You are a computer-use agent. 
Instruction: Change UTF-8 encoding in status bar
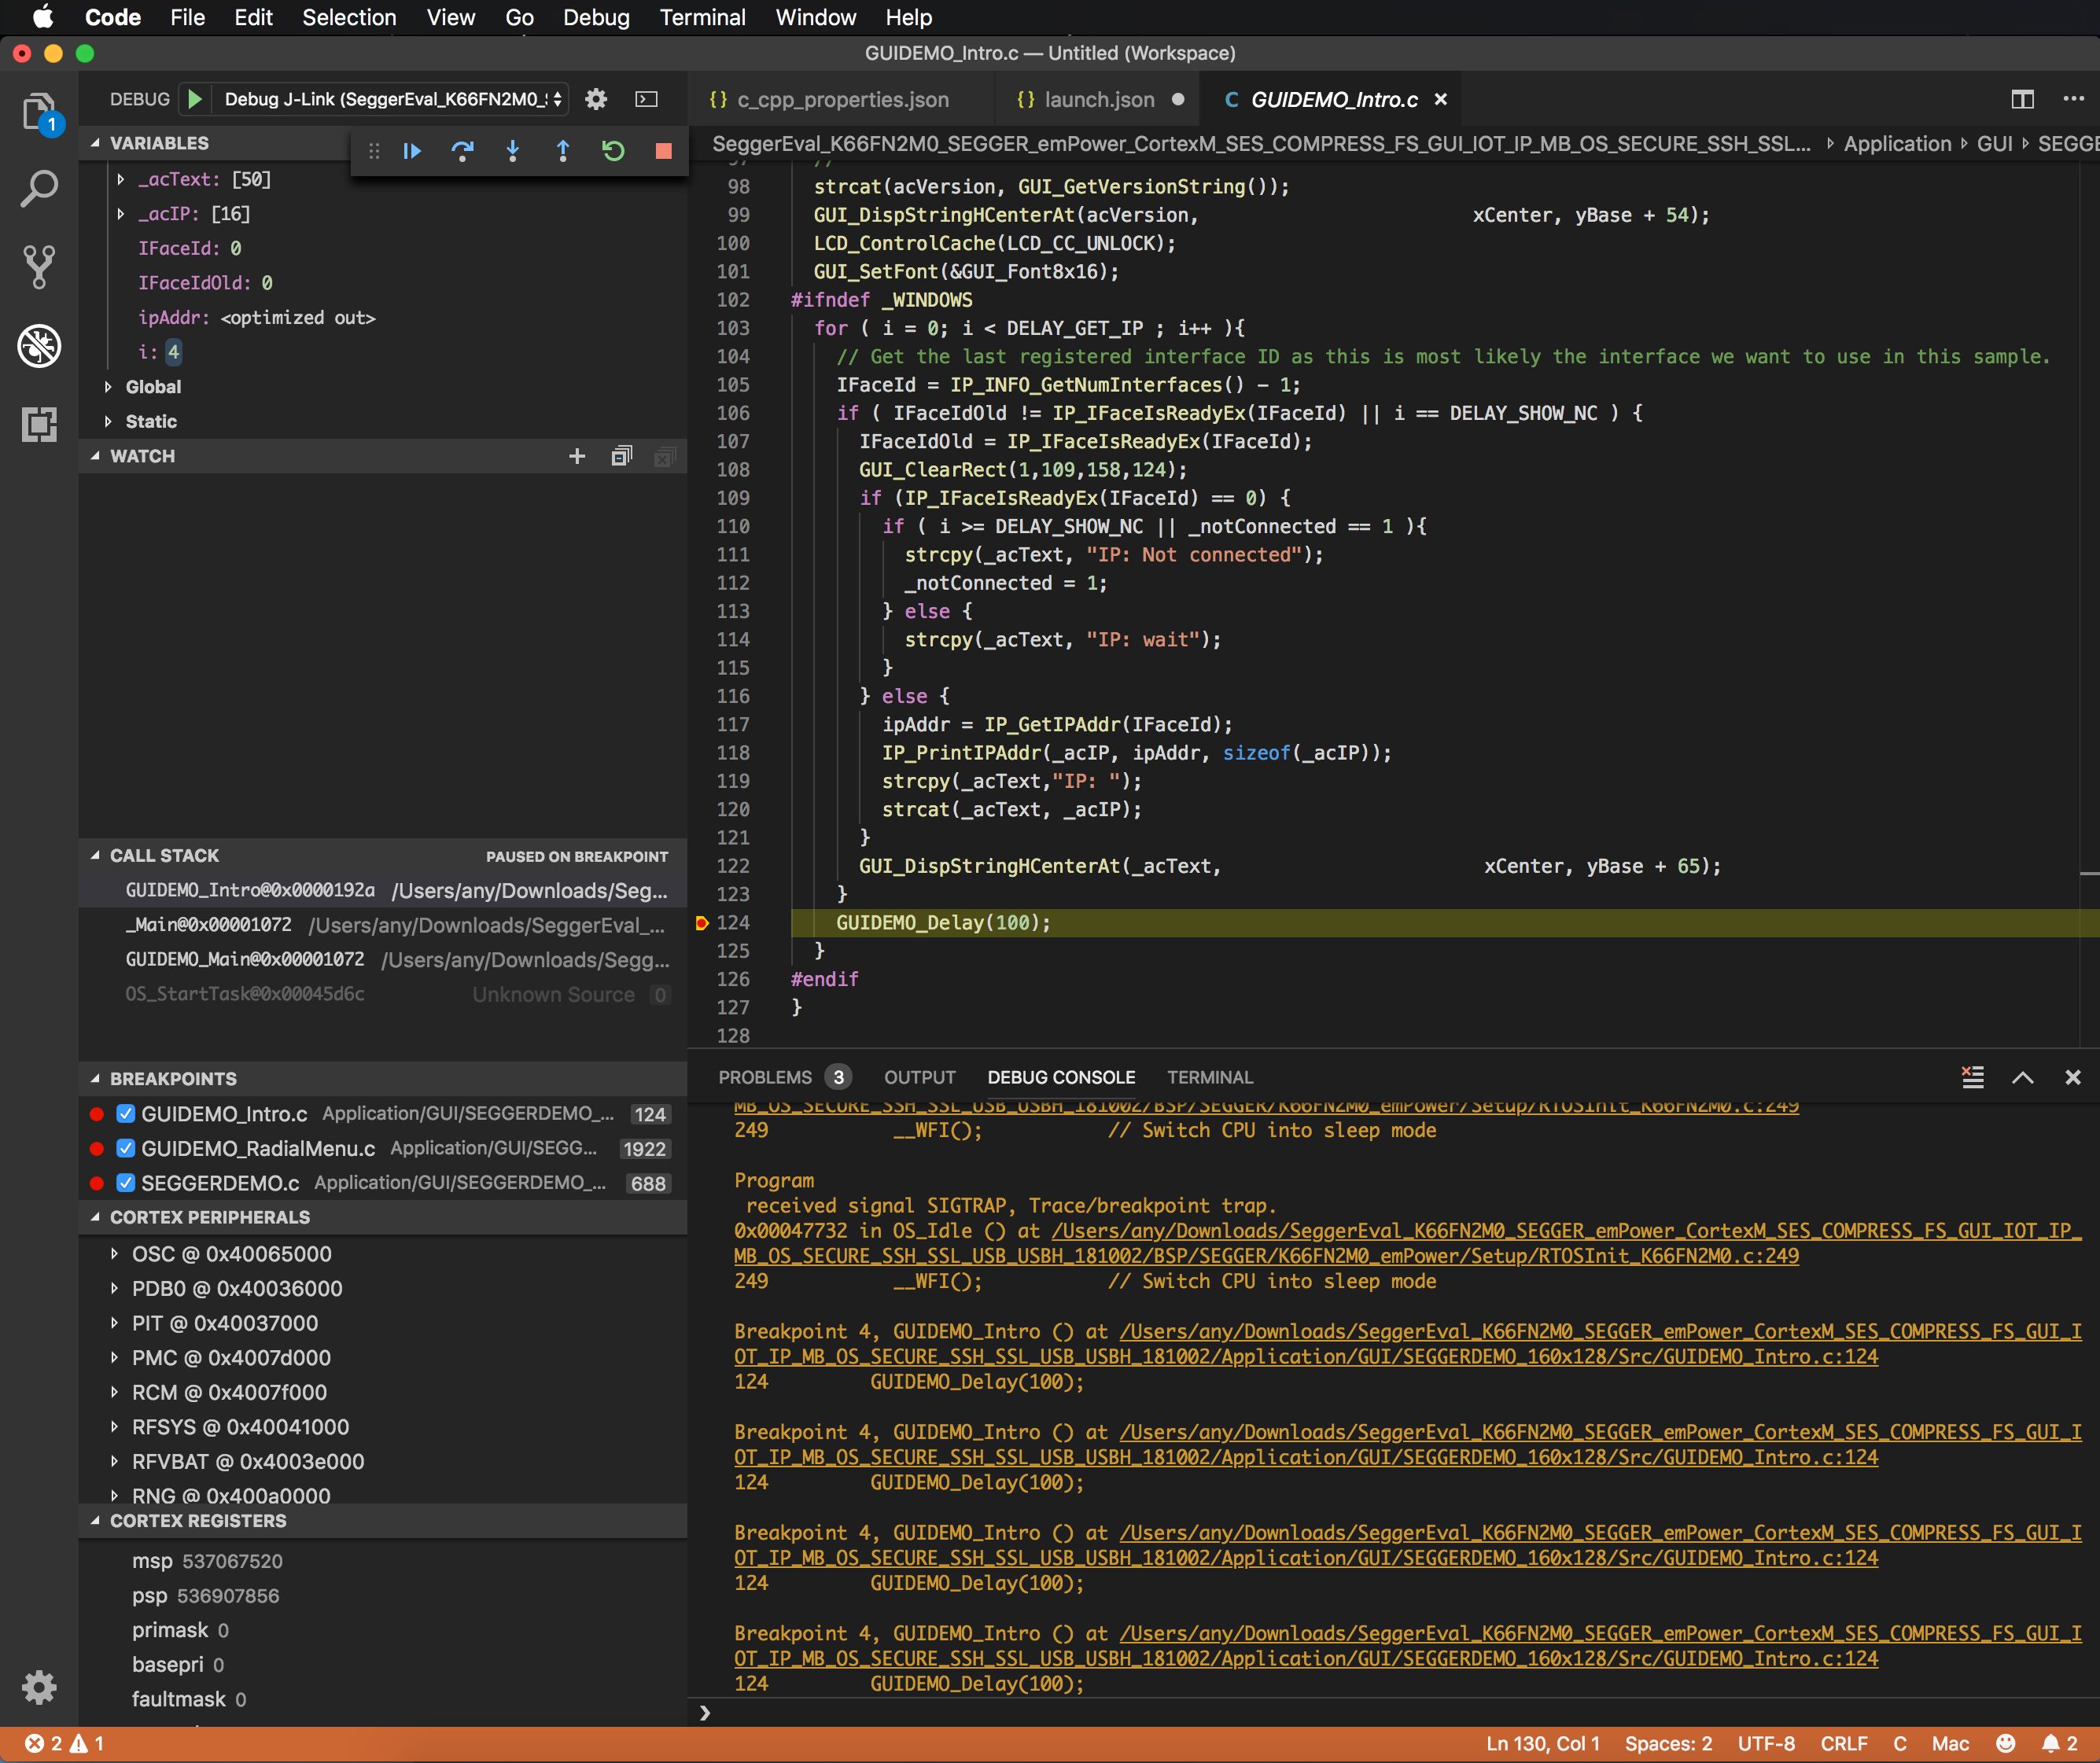tap(1766, 1743)
